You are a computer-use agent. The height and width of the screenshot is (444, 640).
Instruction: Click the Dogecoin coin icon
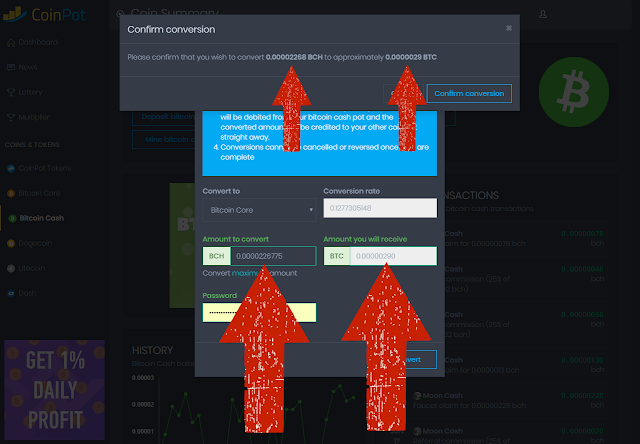(x=11, y=244)
